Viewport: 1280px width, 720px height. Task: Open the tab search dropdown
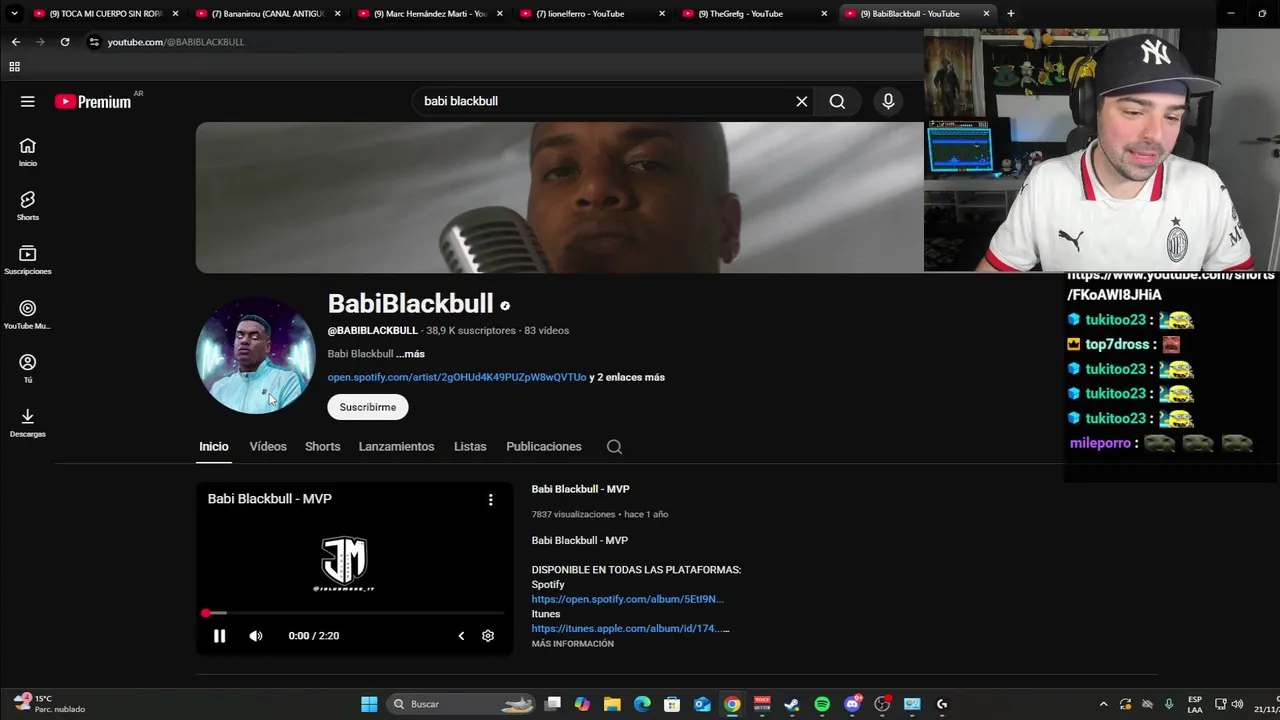coord(14,14)
